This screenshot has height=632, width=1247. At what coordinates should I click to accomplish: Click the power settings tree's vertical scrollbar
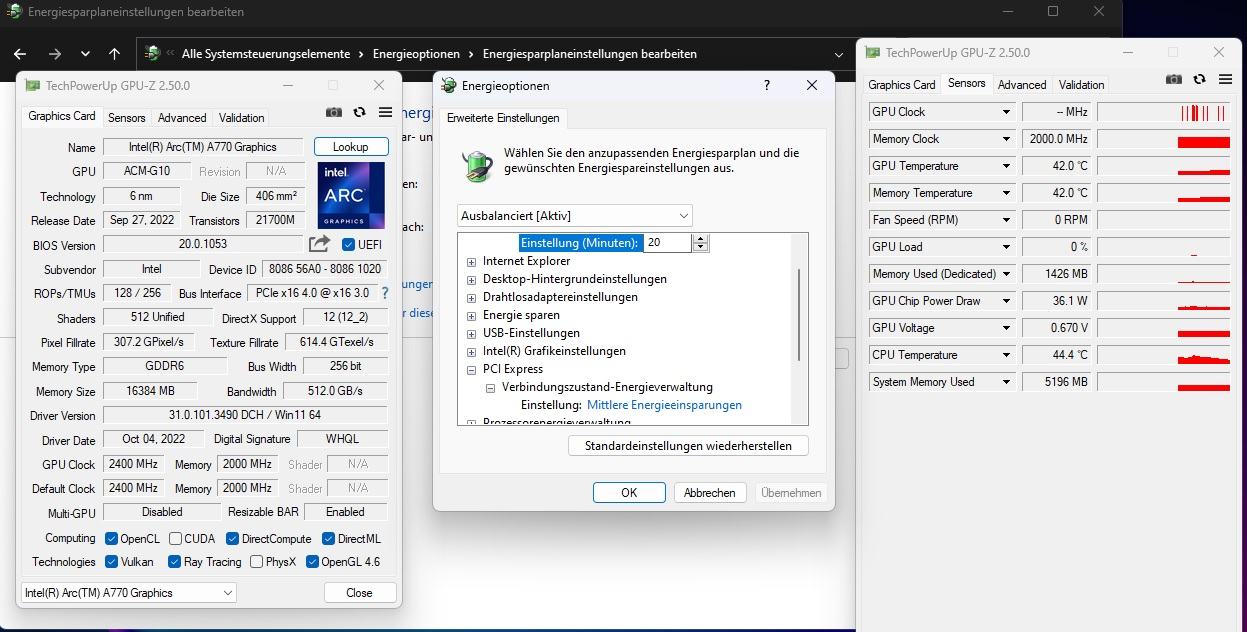(x=799, y=314)
